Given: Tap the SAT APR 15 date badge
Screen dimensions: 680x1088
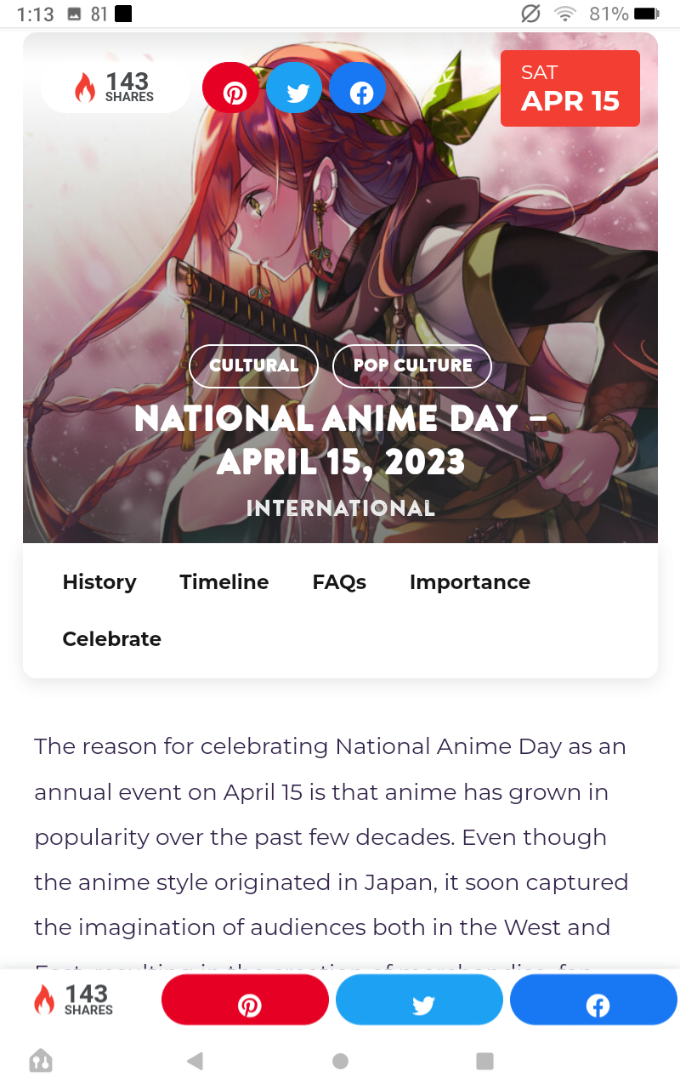Looking at the screenshot, I should pos(570,89).
